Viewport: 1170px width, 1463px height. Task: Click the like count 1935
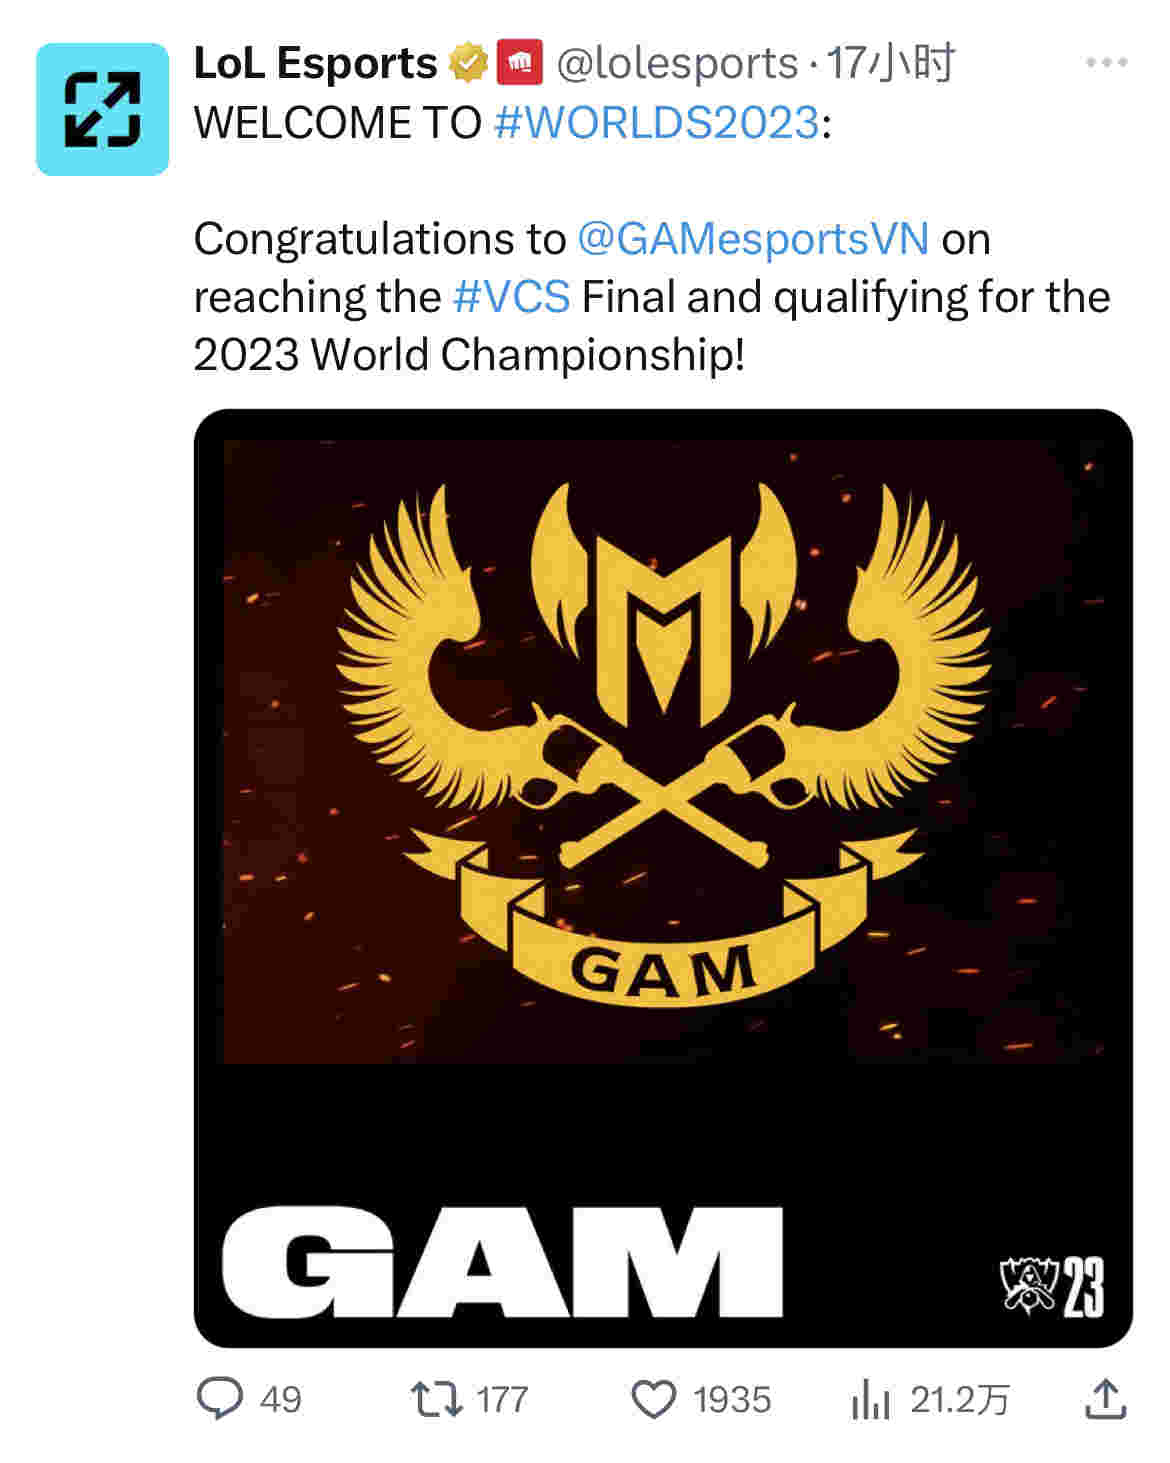tap(732, 1398)
